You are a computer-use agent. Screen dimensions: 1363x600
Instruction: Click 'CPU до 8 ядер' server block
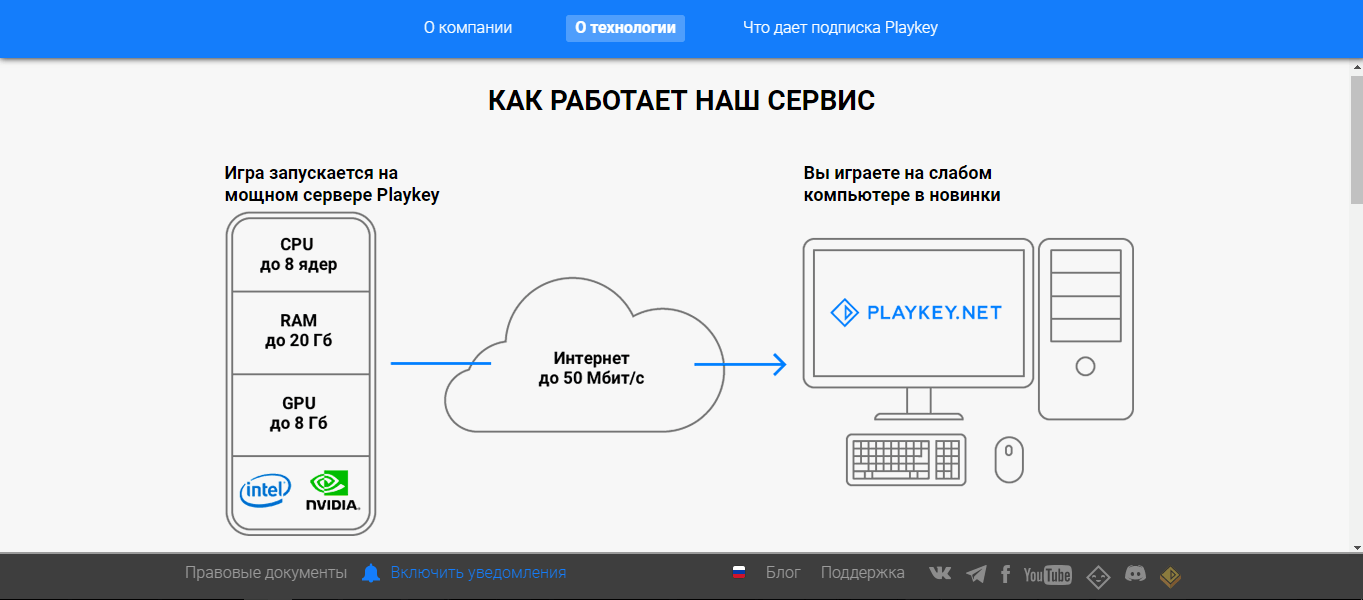click(x=301, y=255)
